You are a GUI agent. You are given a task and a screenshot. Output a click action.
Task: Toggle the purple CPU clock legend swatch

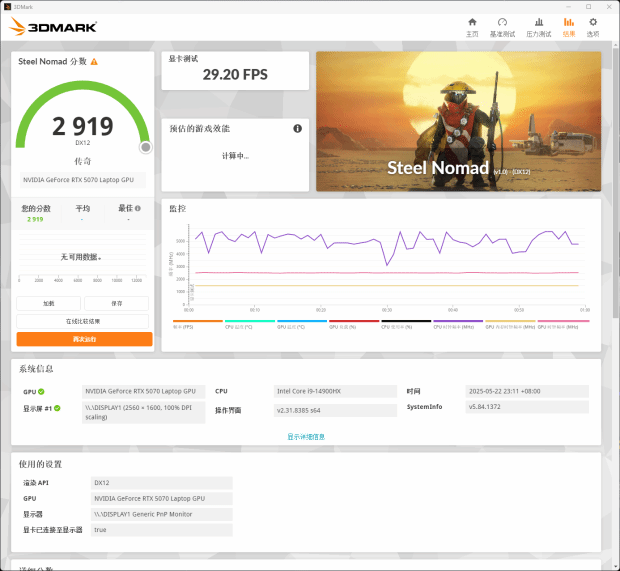click(x=458, y=321)
